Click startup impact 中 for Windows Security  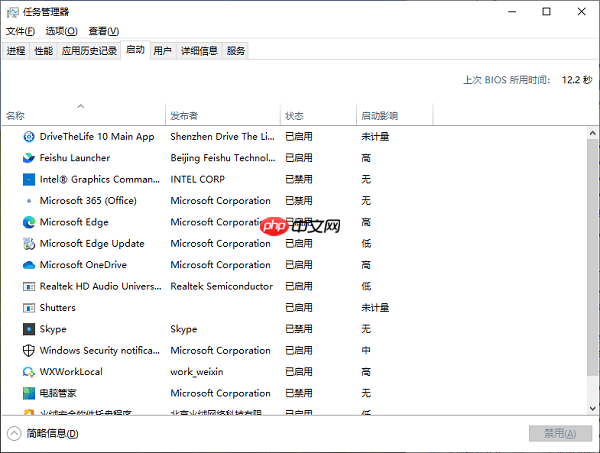(366, 350)
